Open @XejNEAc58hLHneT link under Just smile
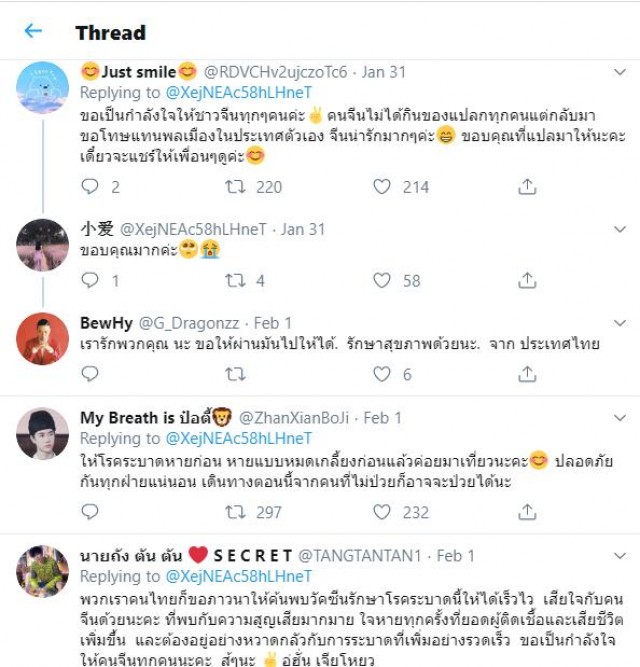Screen dimensions: 640x667 click(x=239, y=93)
